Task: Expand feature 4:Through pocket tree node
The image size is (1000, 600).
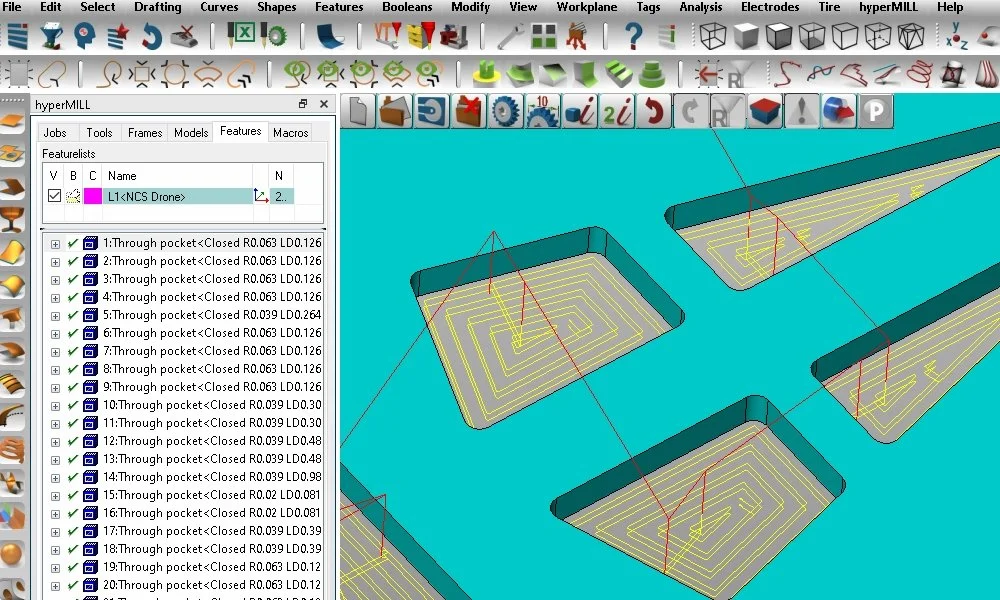Action: (55, 298)
